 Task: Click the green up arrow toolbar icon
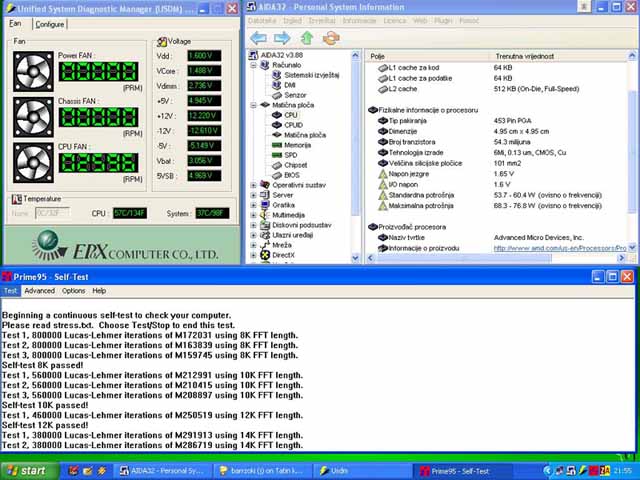tap(307, 38)
